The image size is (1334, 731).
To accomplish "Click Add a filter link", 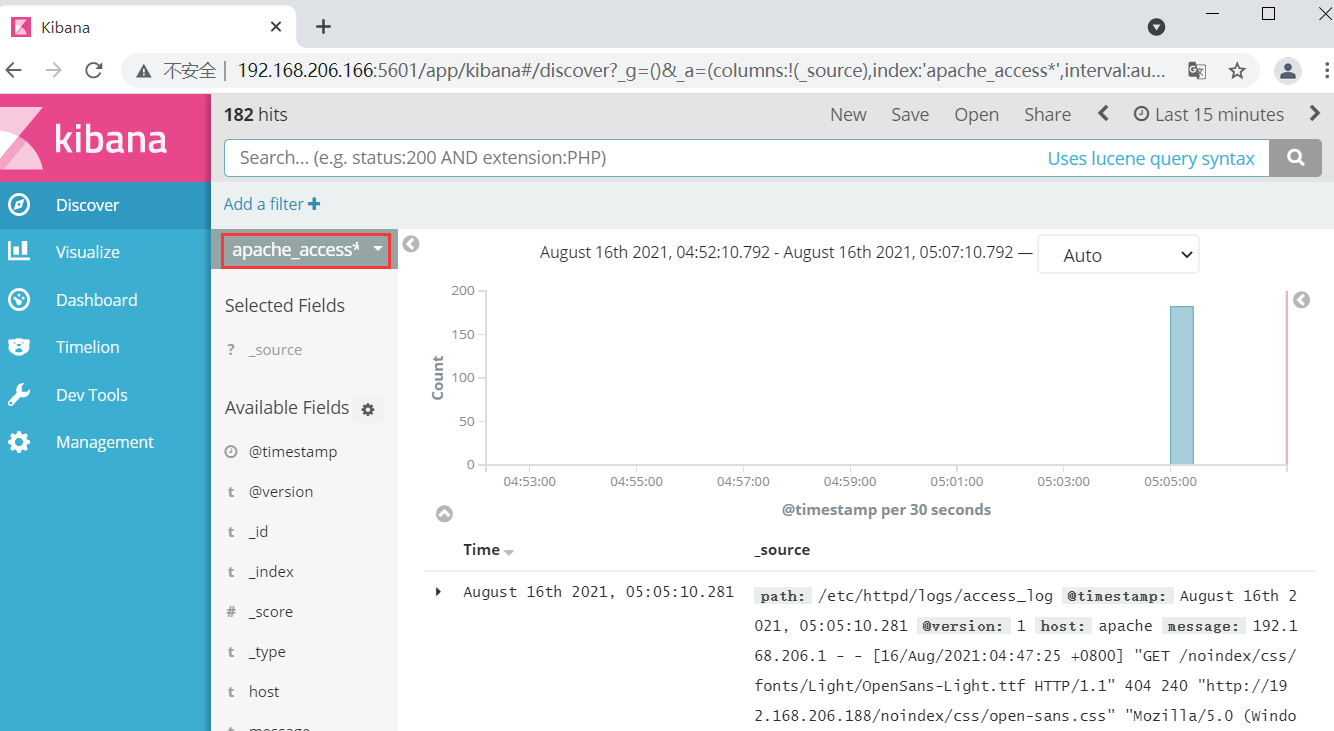I will [x=272, y=204].
